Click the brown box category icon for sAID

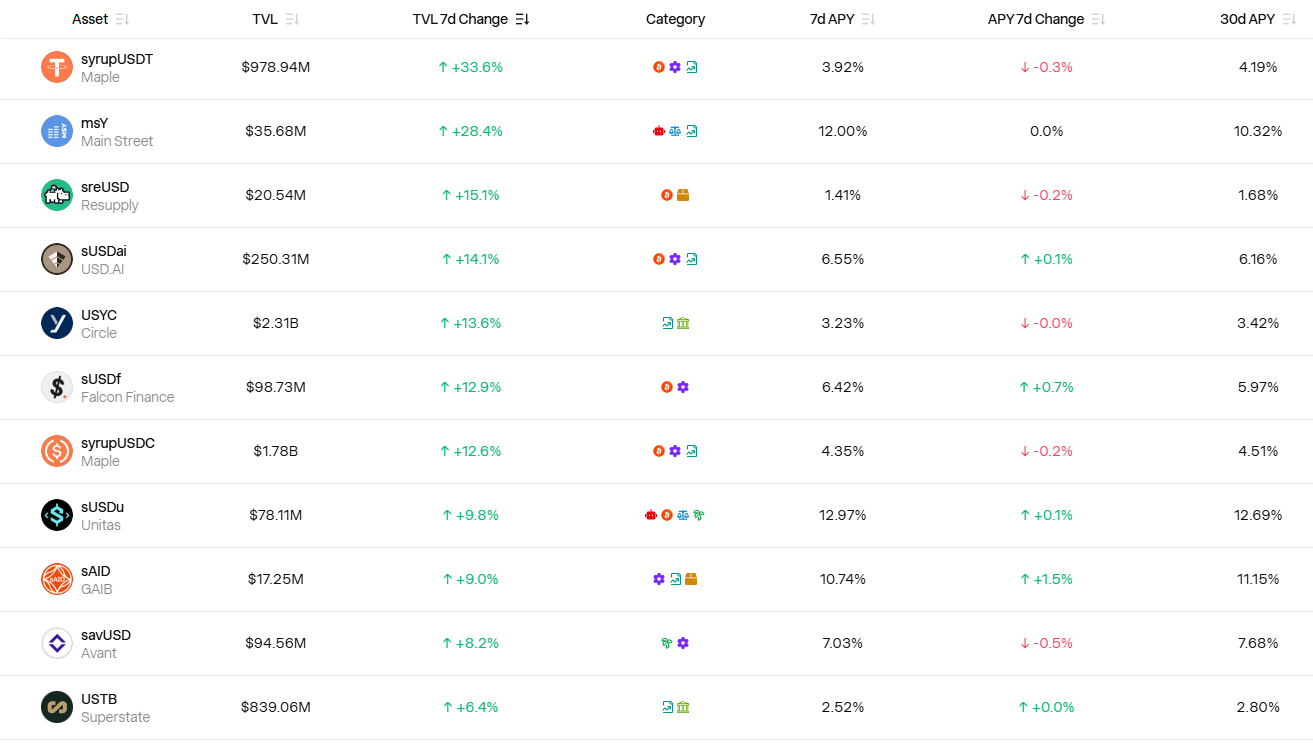point(691,579)
